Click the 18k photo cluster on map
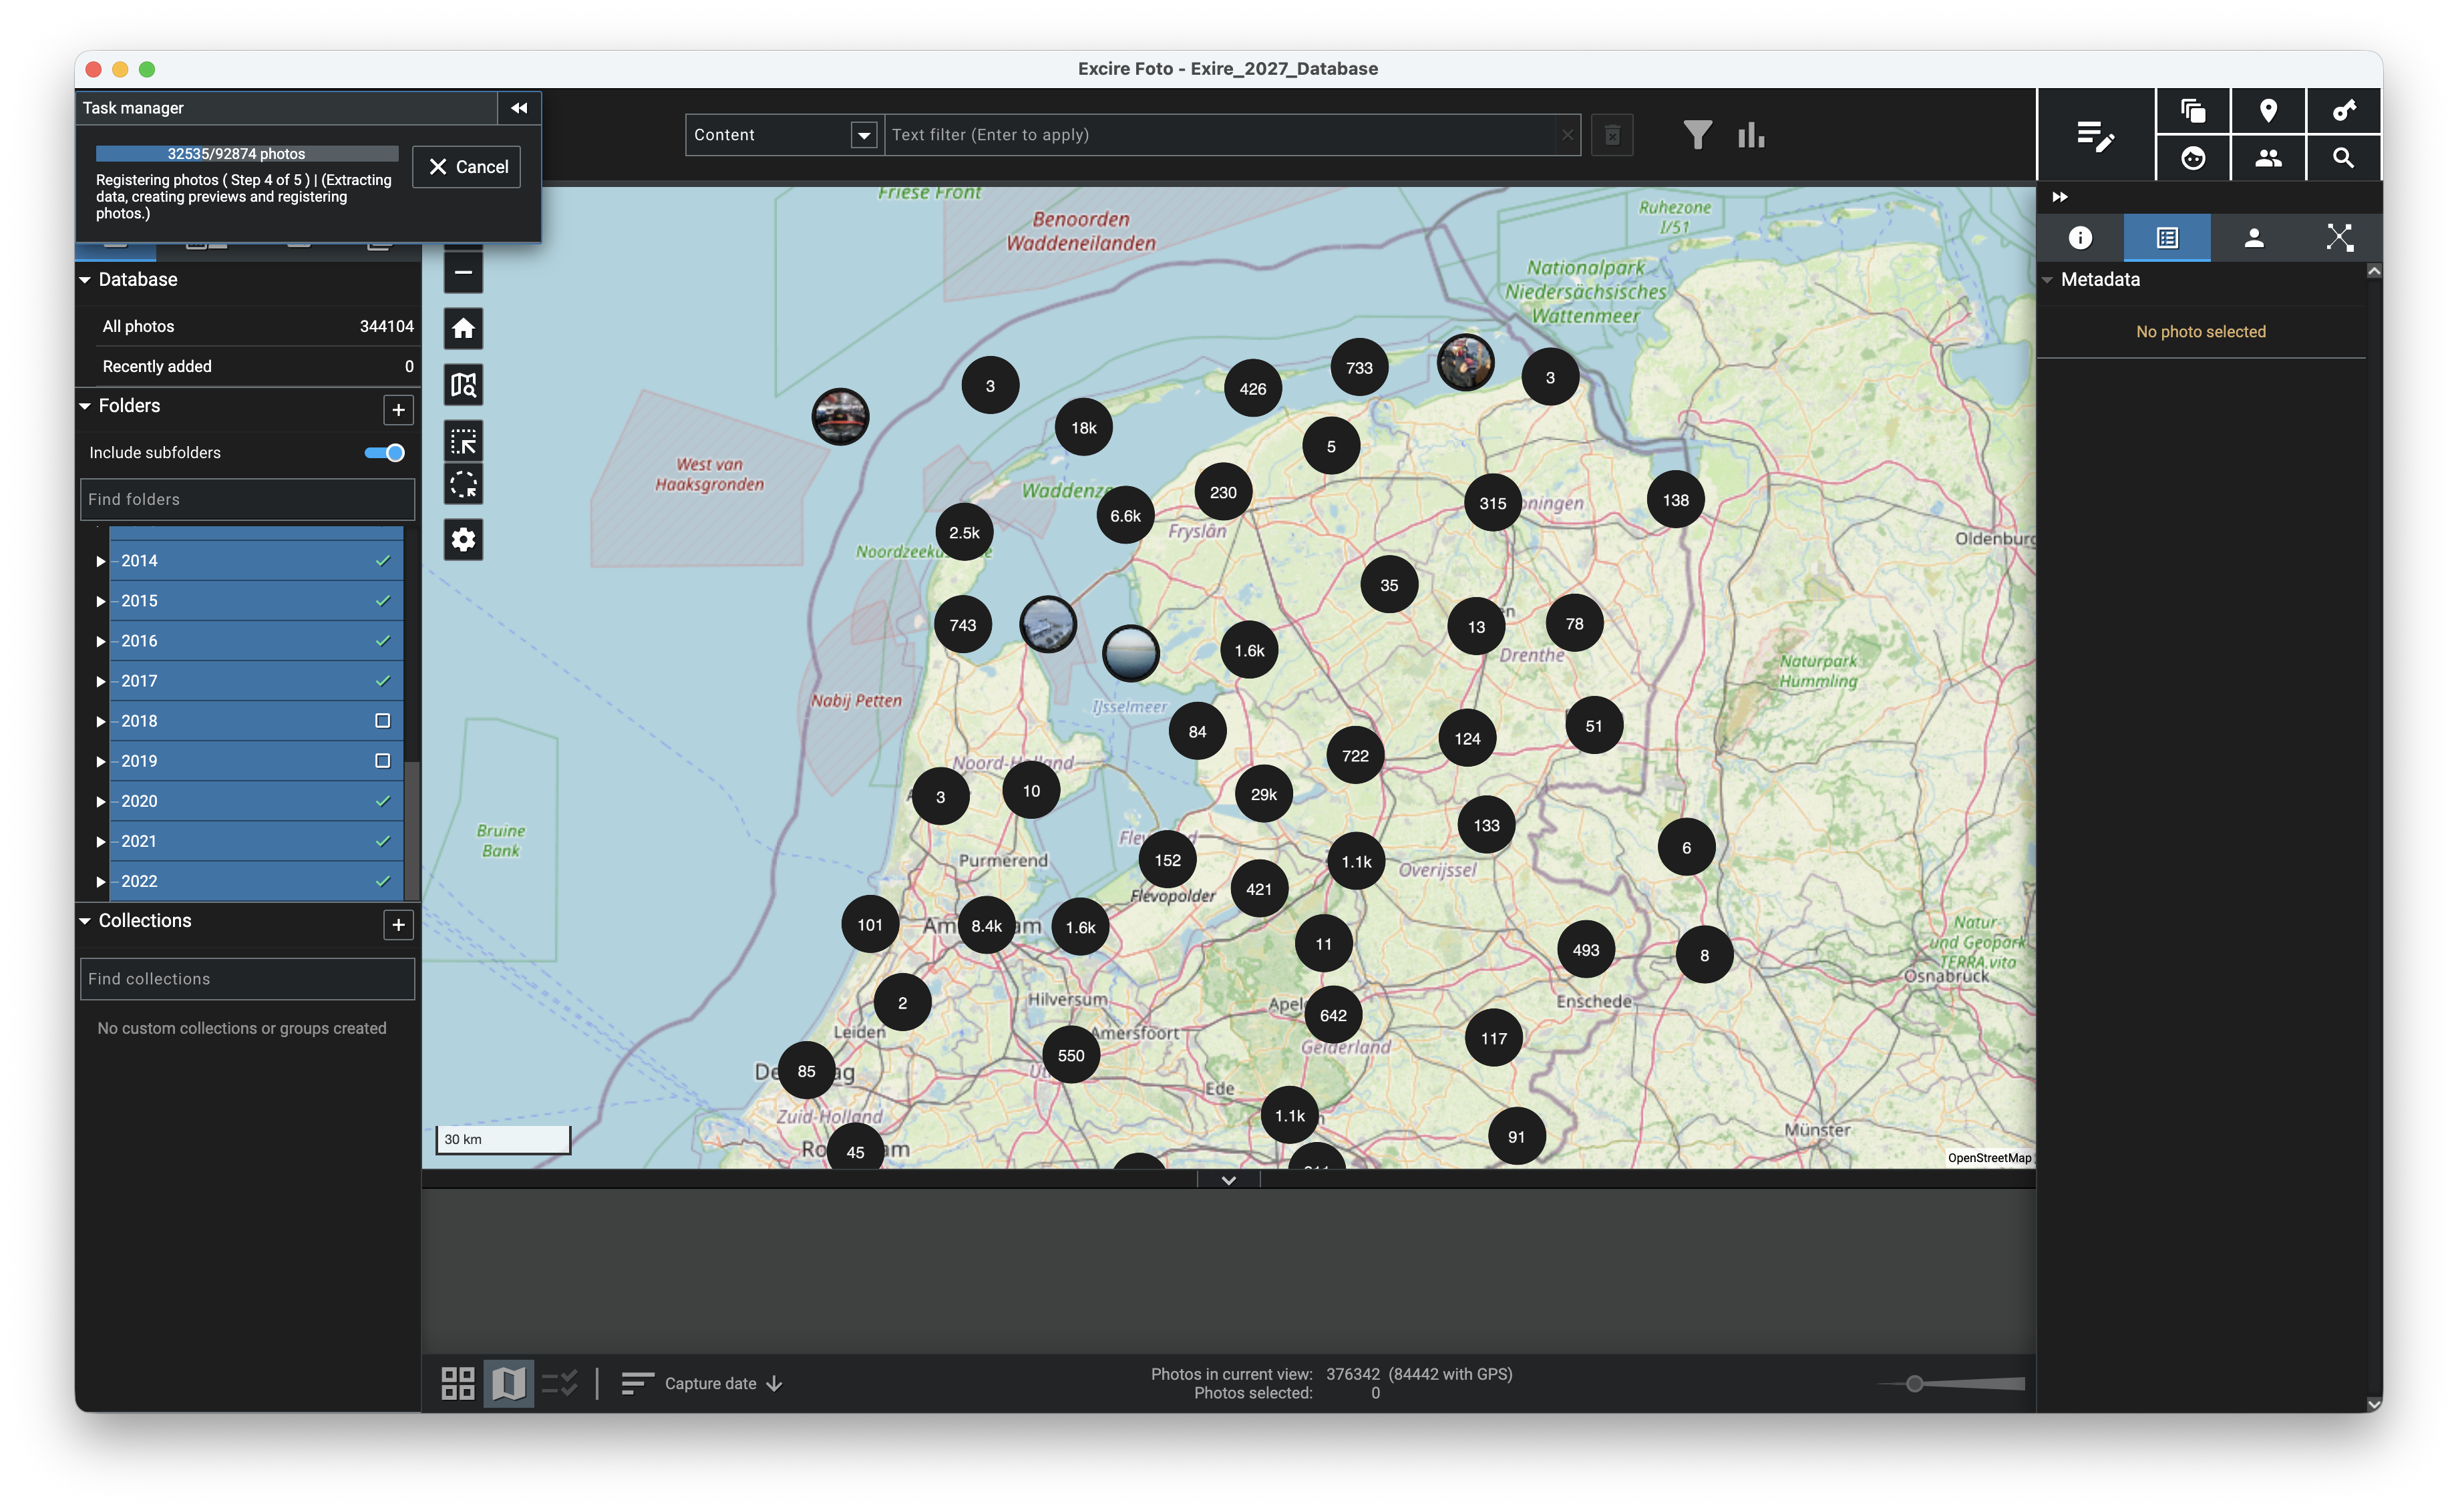Image resolution: width=2458 pixels, height=1512 pixels. click(1084, 428)
